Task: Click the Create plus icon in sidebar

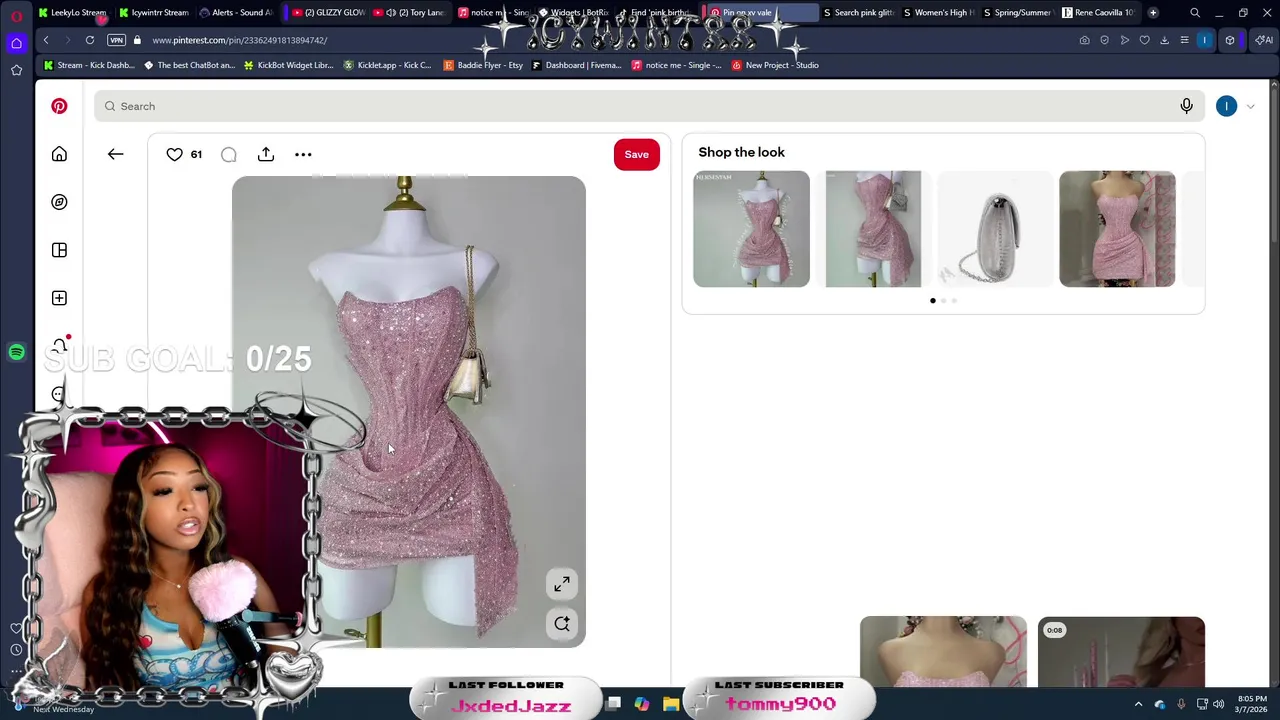Action: (59, 298)
